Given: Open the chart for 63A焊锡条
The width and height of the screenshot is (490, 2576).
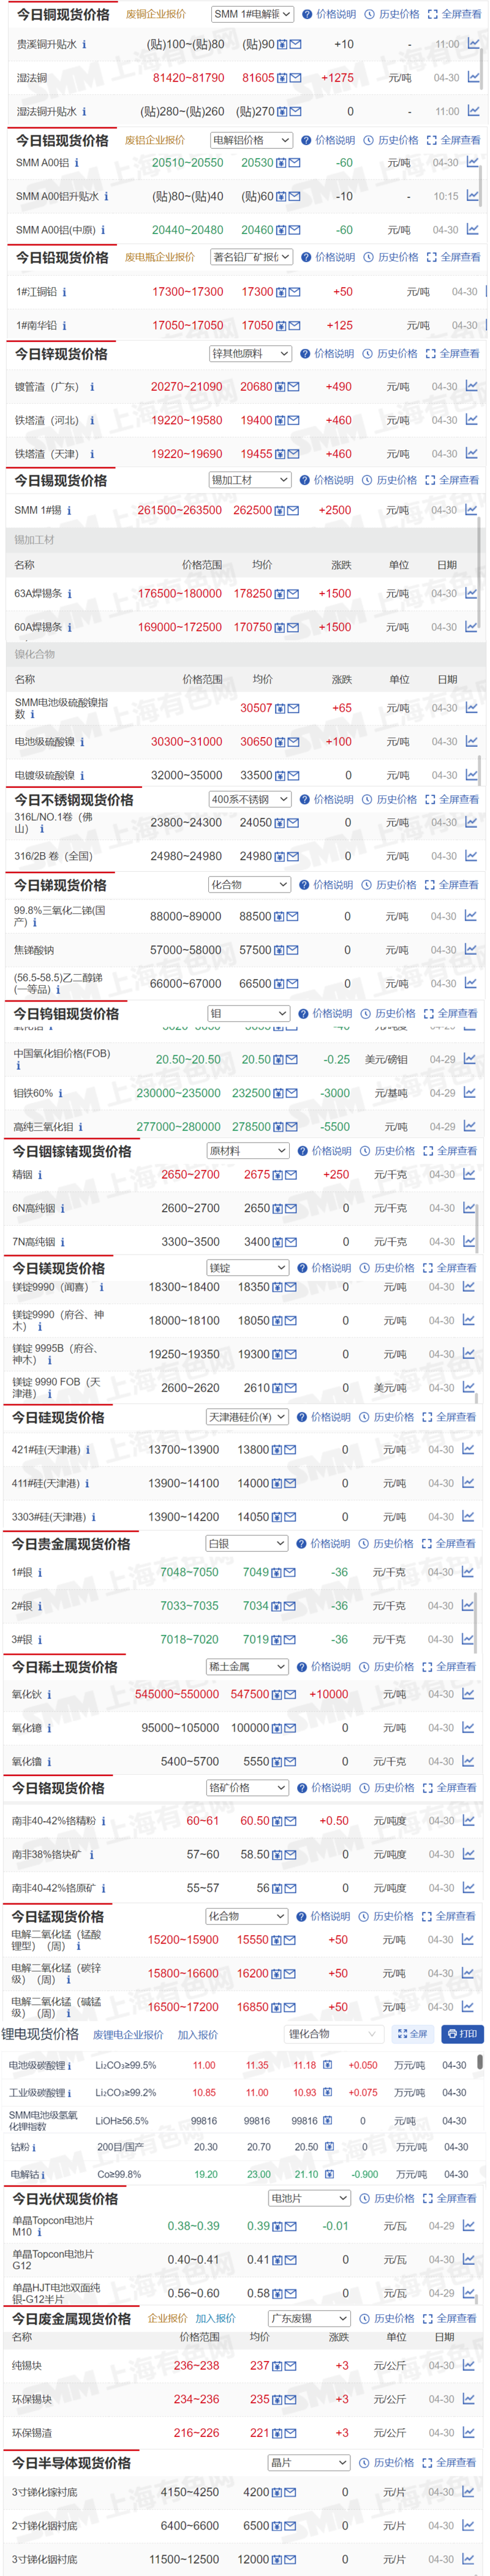Looking at the screenshot, I should (471, 593).
